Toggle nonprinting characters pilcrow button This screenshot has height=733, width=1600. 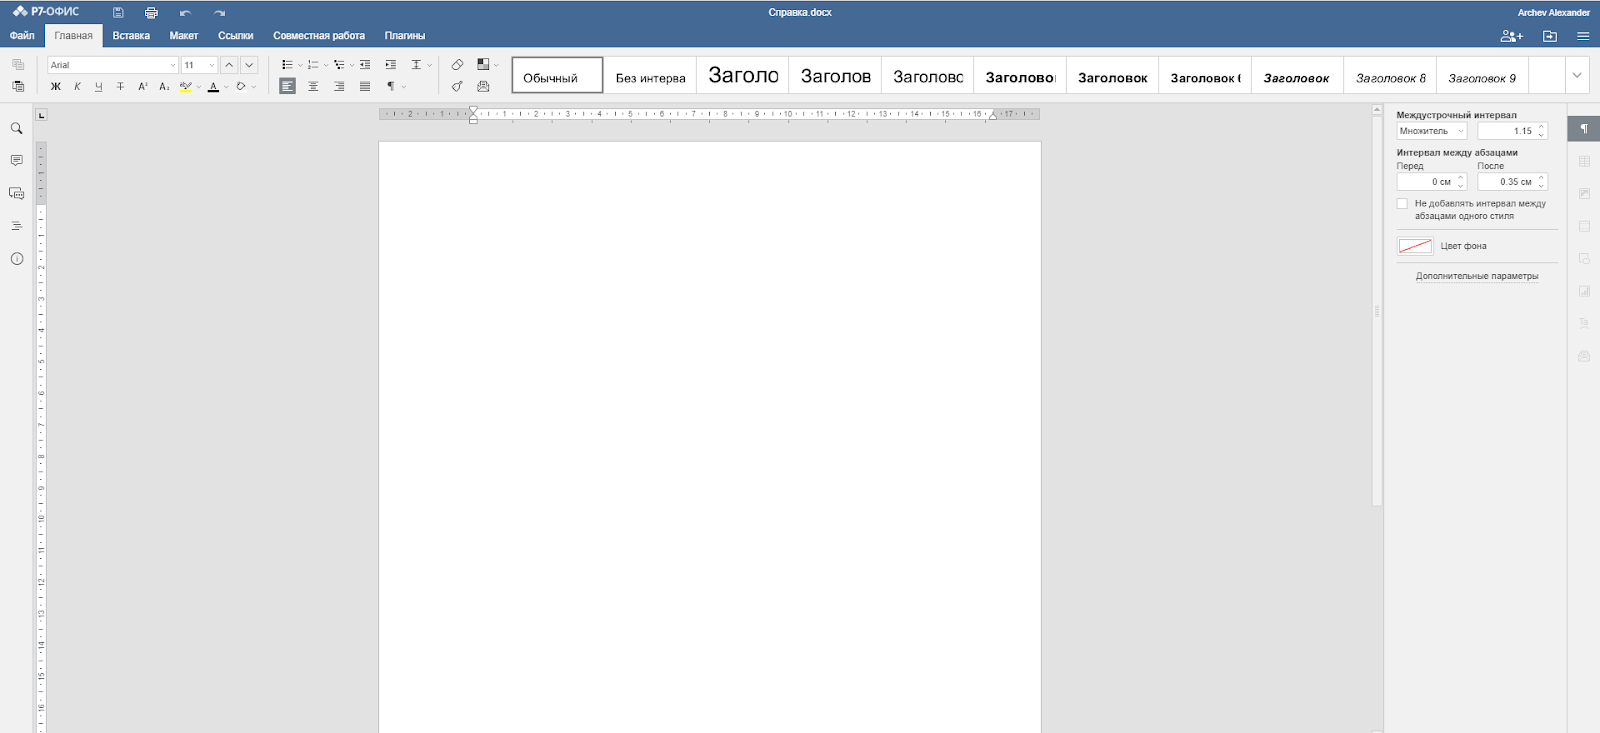391,87
